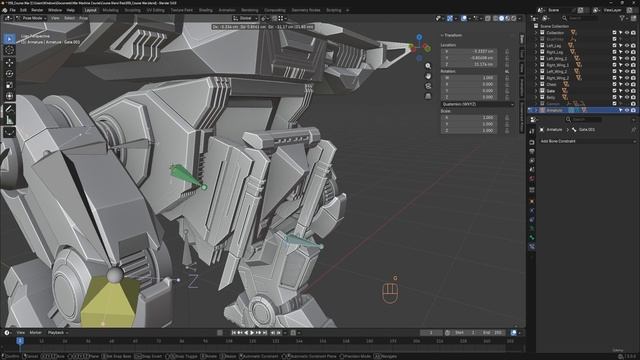
Task: Pick the Scale tool in the viewport toolbar
Action: (x=9, y=85)
